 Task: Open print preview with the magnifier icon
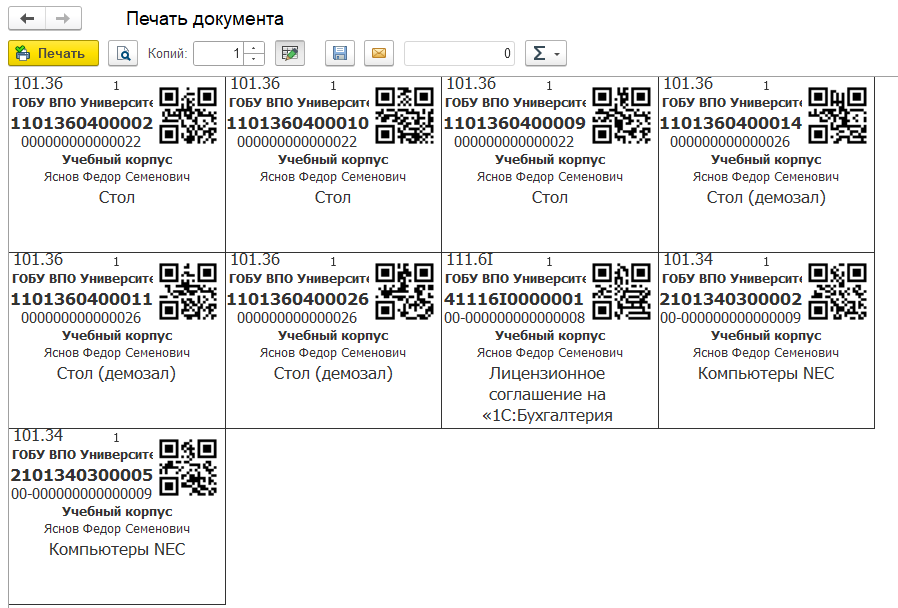[x=123, y=53]
